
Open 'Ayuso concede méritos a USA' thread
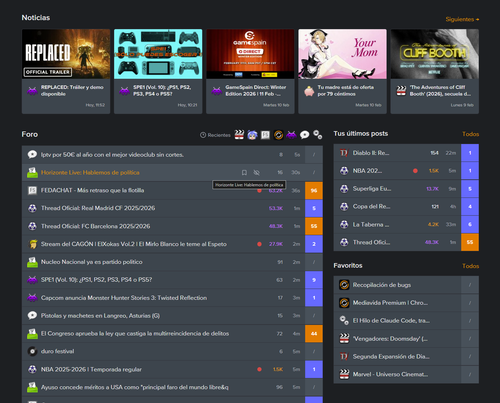134,387
